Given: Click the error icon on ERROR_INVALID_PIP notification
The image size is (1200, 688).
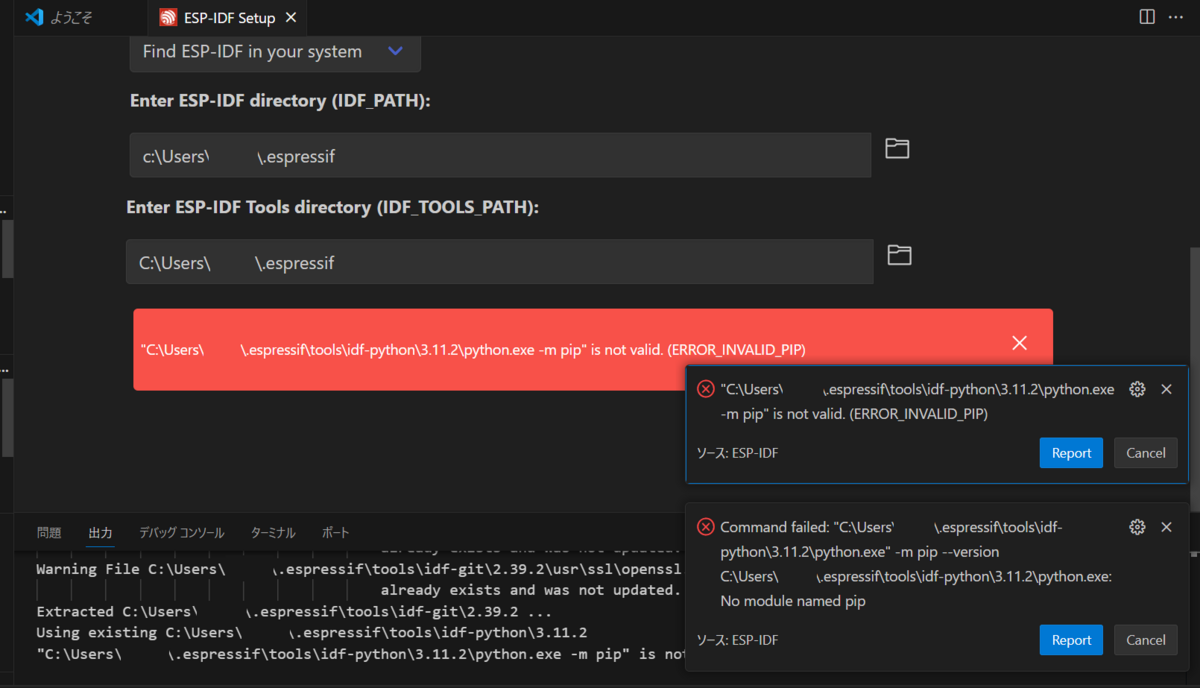Looking at the screenshot, I should (x=705, y=389).
